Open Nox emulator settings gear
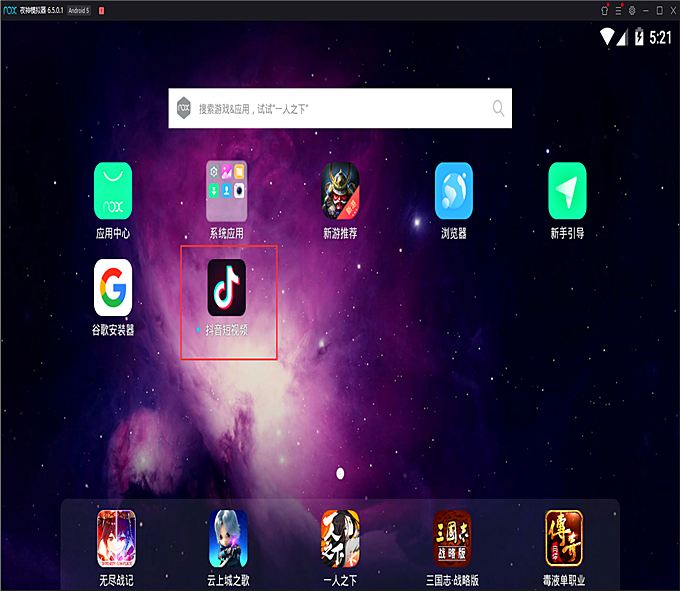This screenshot has width=680, height=591. tap(632, 10)
